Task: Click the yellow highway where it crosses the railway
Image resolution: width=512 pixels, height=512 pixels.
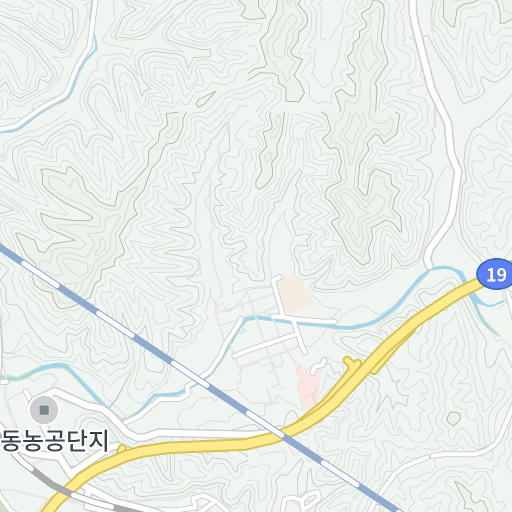Action: 283,433
